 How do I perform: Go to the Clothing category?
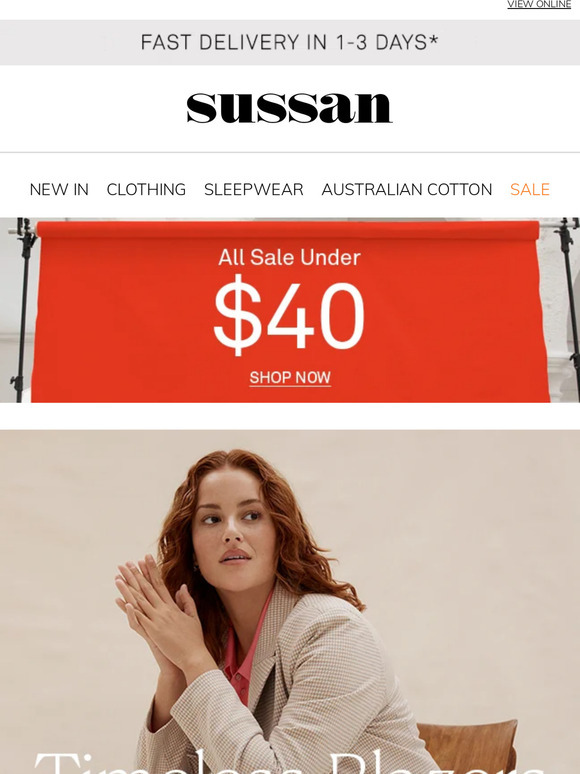tap(146, 190)
